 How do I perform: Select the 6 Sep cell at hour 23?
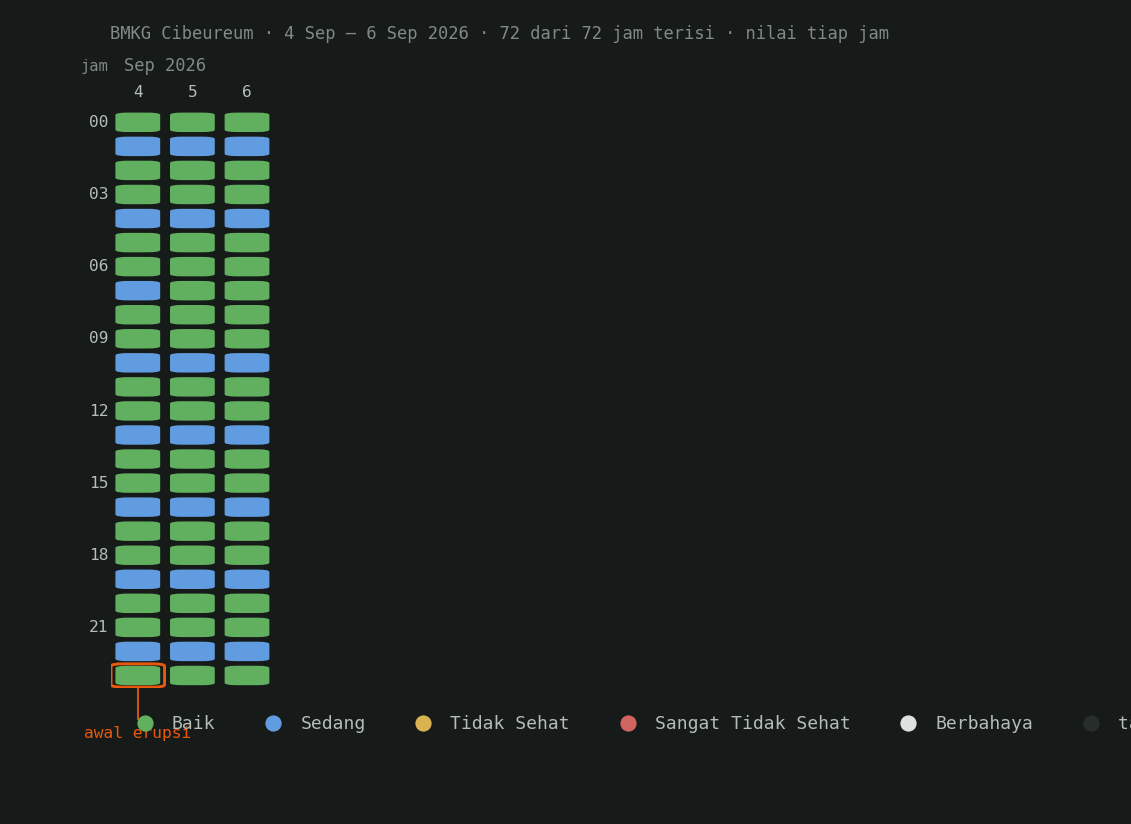coord(247,675)
